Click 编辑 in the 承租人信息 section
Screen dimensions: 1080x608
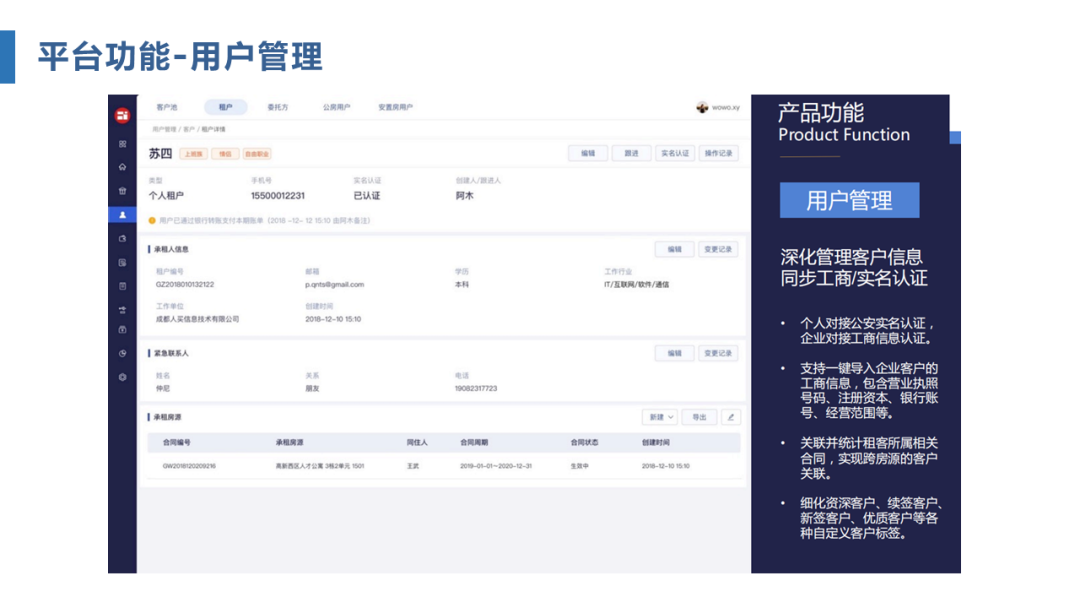(674, 249)
